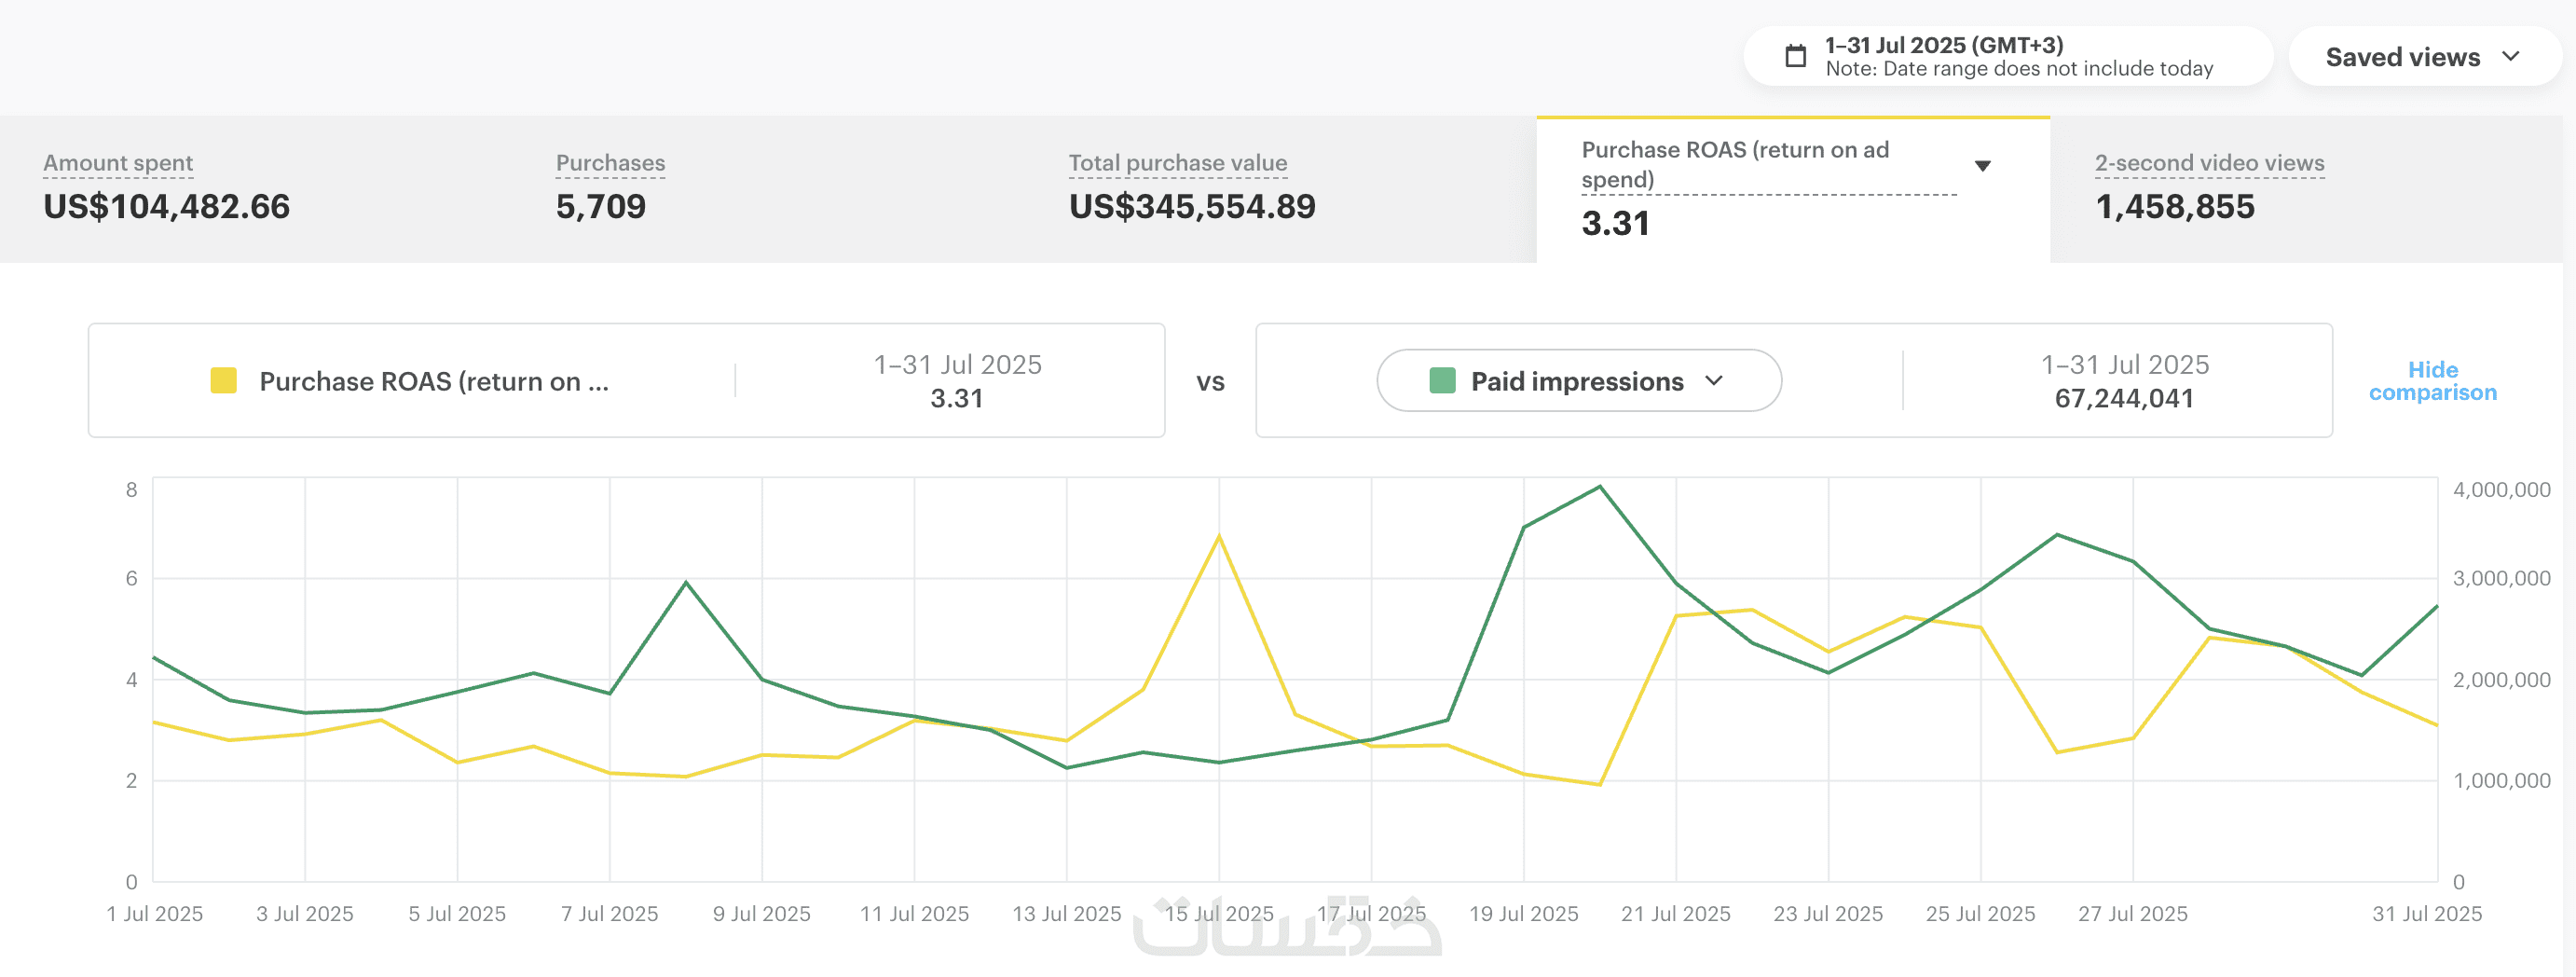Click the 19 Jul 2025 axis label
This screenshot has height=977, width=2576.
point(1522,913)
